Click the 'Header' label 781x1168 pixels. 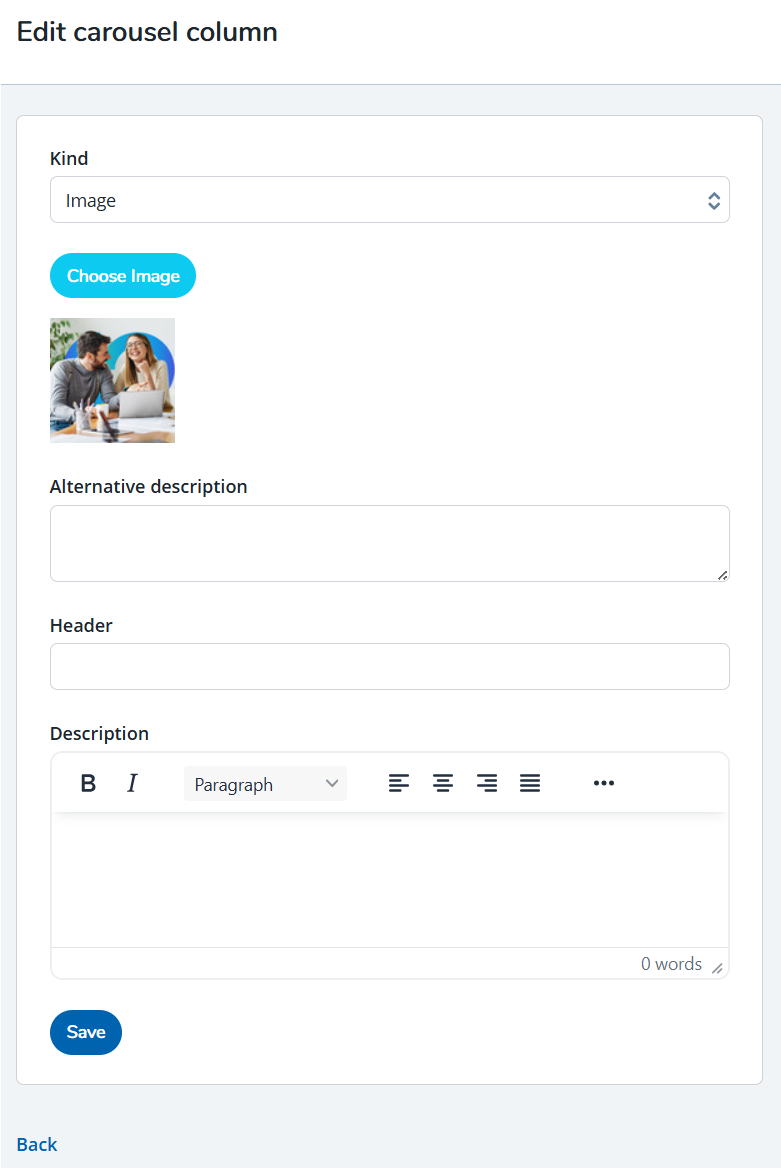click(81, 626)
